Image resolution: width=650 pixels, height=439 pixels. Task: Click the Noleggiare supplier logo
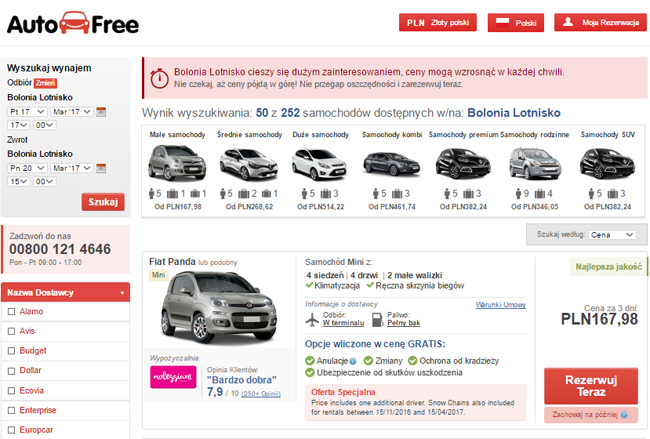pos(173,377)
